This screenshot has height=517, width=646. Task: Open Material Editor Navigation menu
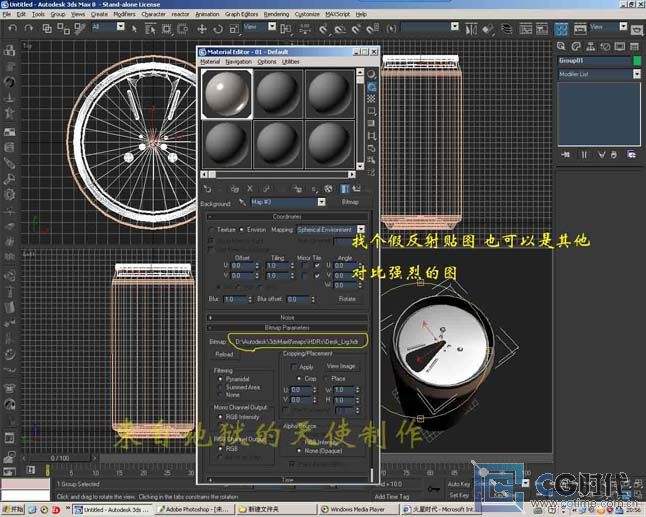coord(239,62)
